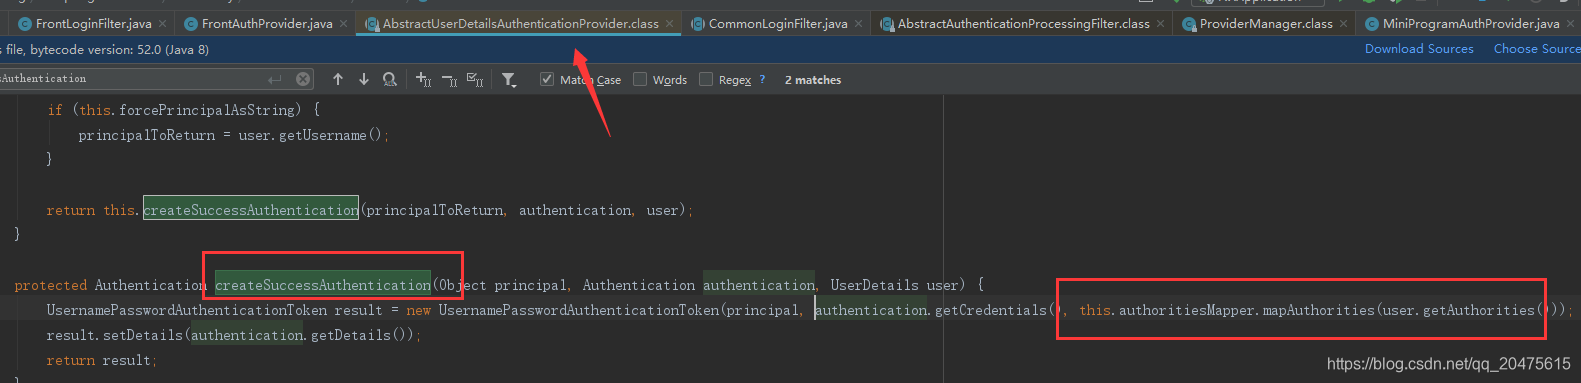This screenshot has height=383, width=1581.
Task: Close AbstractAuthenticationProcessingFilter.class tab
Action: 1160,23
